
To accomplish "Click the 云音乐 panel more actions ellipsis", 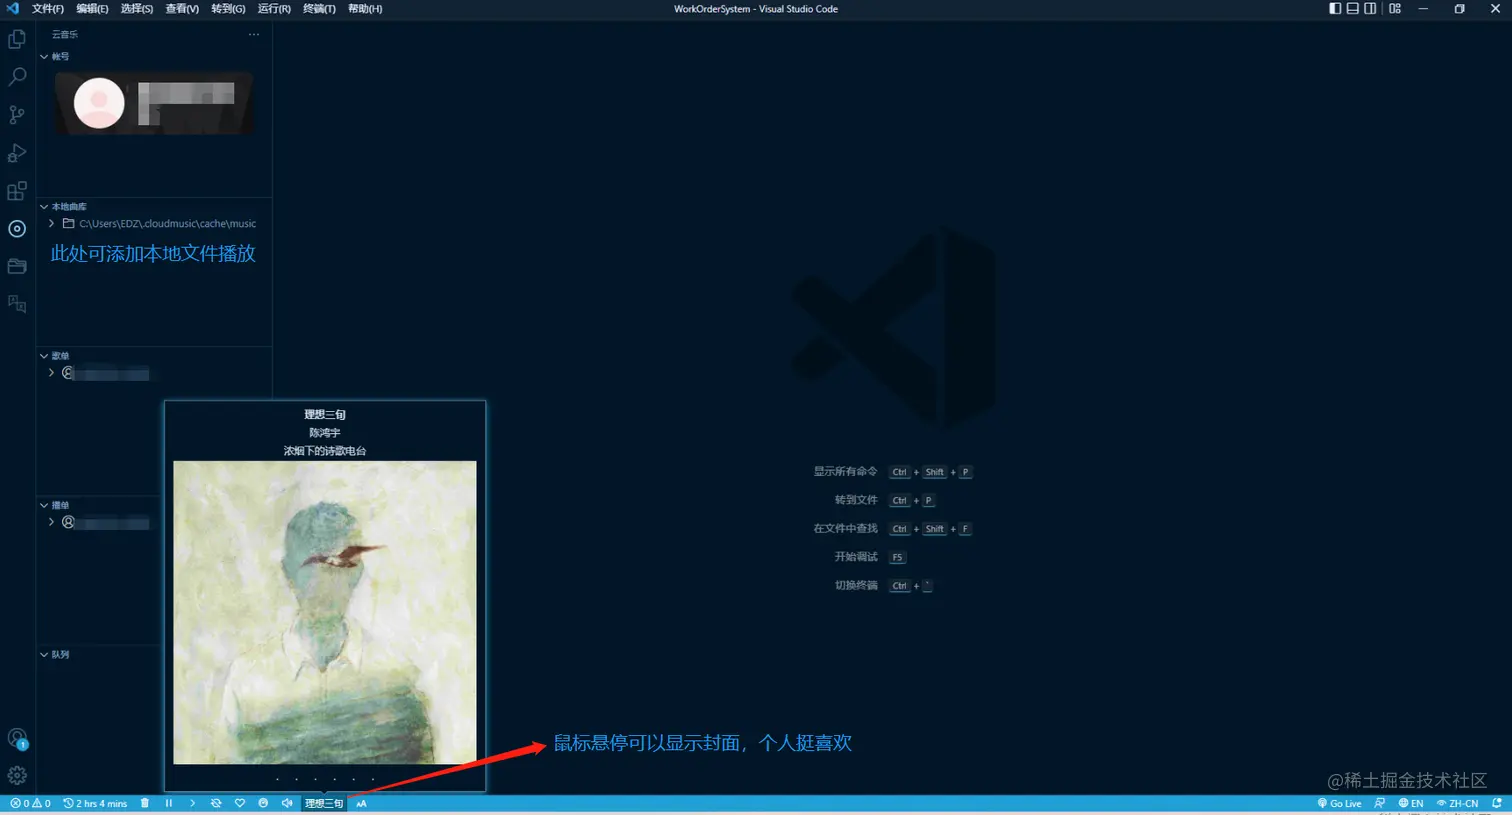I will click(254, 34).
